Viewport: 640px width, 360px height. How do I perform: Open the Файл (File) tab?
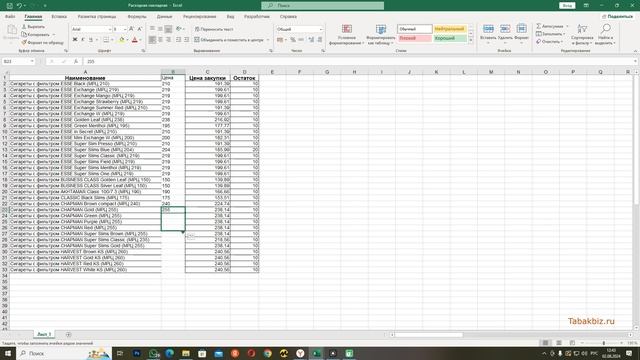tap(10, 17)
